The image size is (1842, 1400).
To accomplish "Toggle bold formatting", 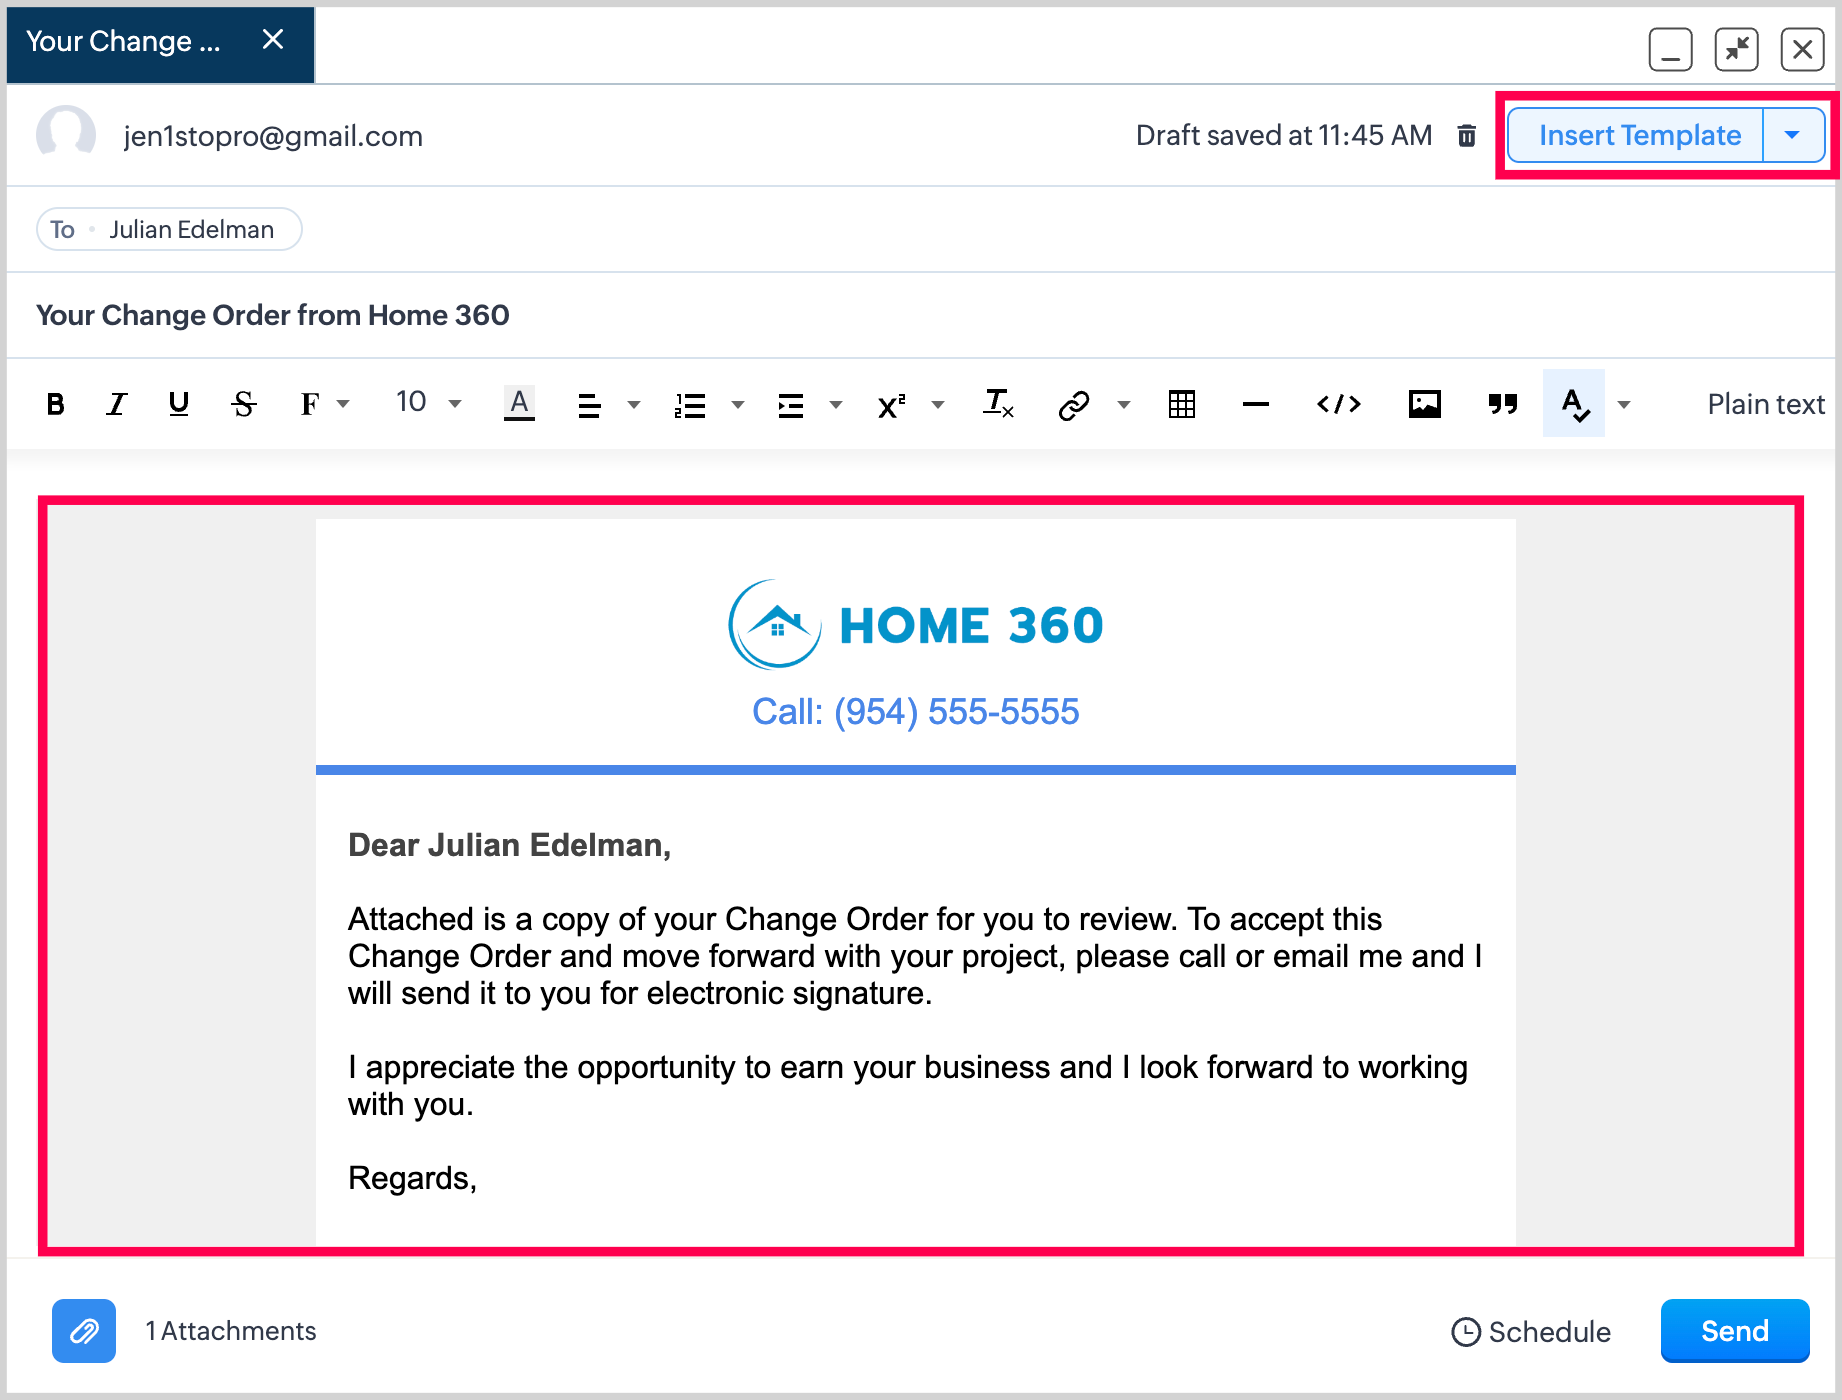I will tap(56, 404).
